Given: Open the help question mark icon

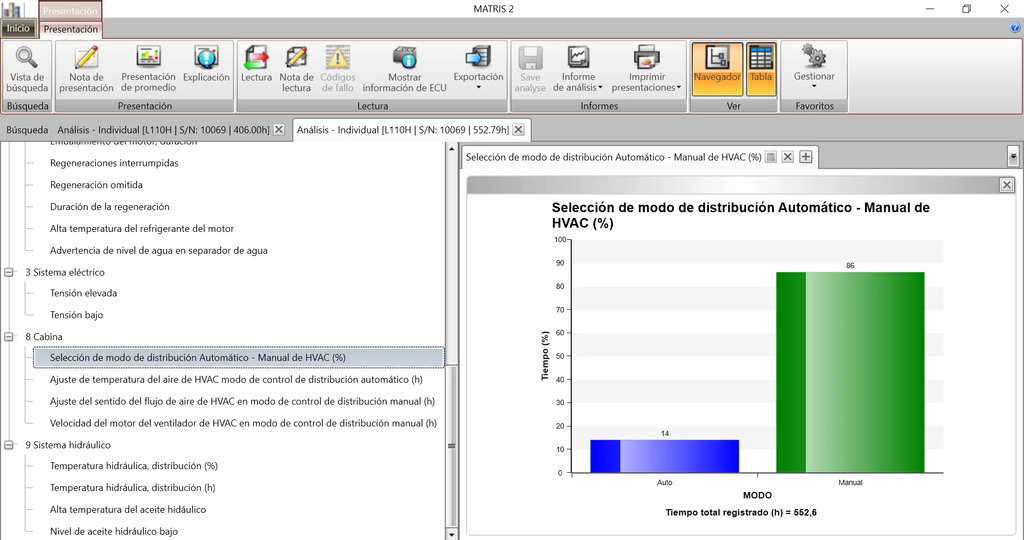Looking at the screenshot, I should point(1015,28).
